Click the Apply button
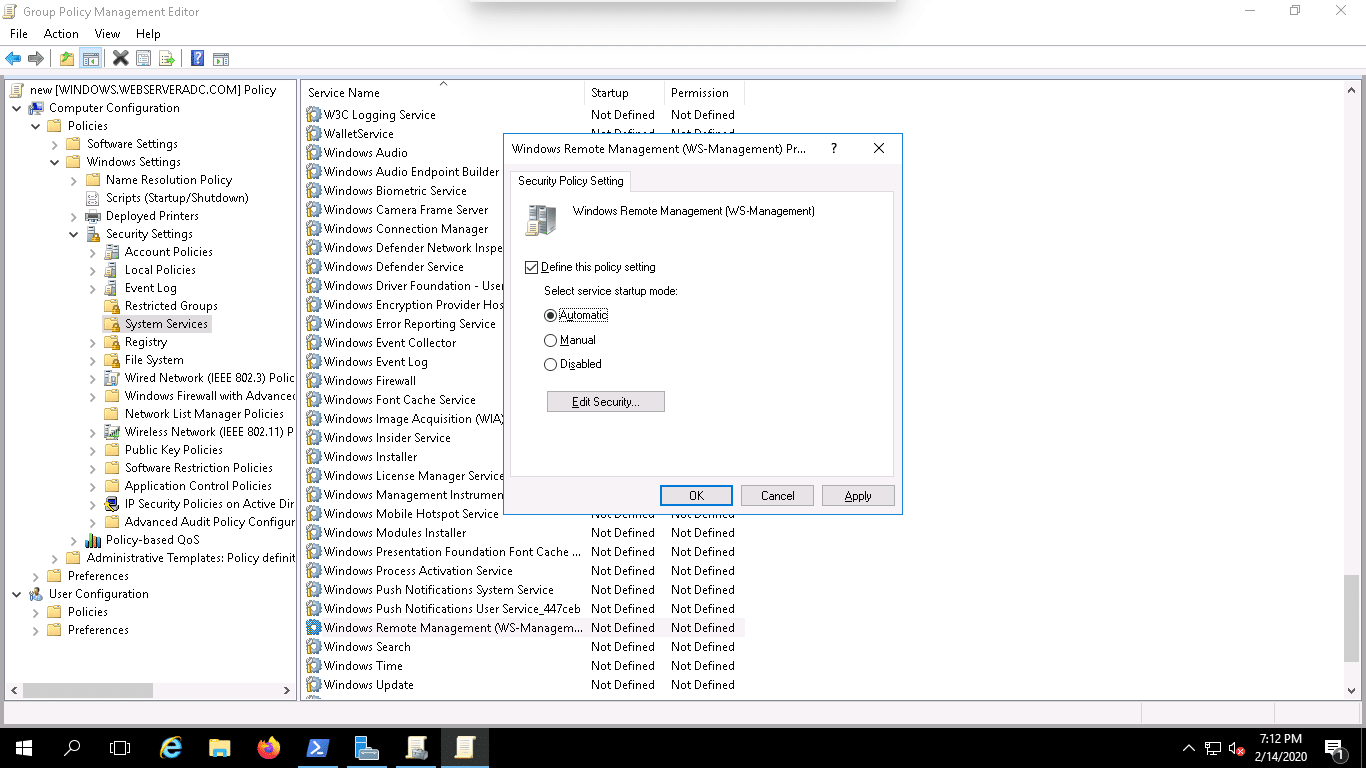The height and width of the screenshot is (768, 1366). click(858, 496)
